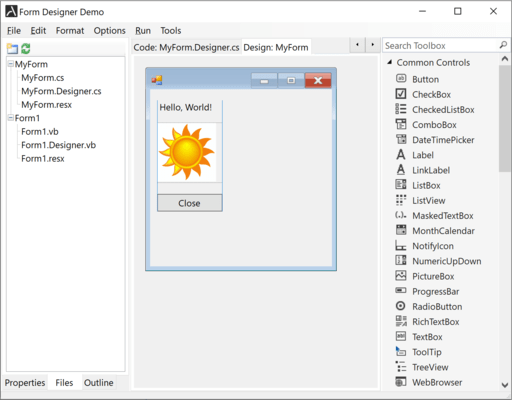Select the CheckBox control icon in toolbox
The image size is (512, 400).
[401, 94]
